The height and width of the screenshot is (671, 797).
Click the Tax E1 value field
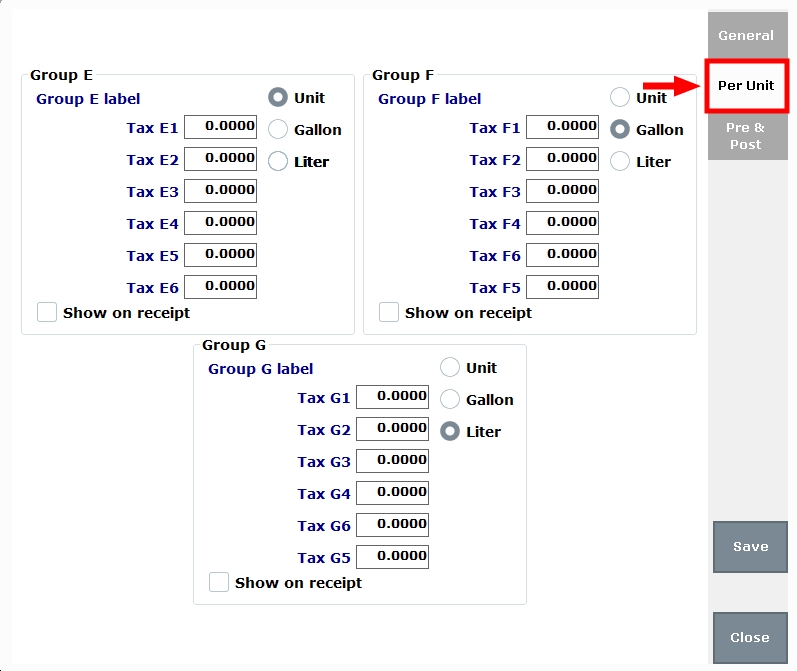coord(221,127)
